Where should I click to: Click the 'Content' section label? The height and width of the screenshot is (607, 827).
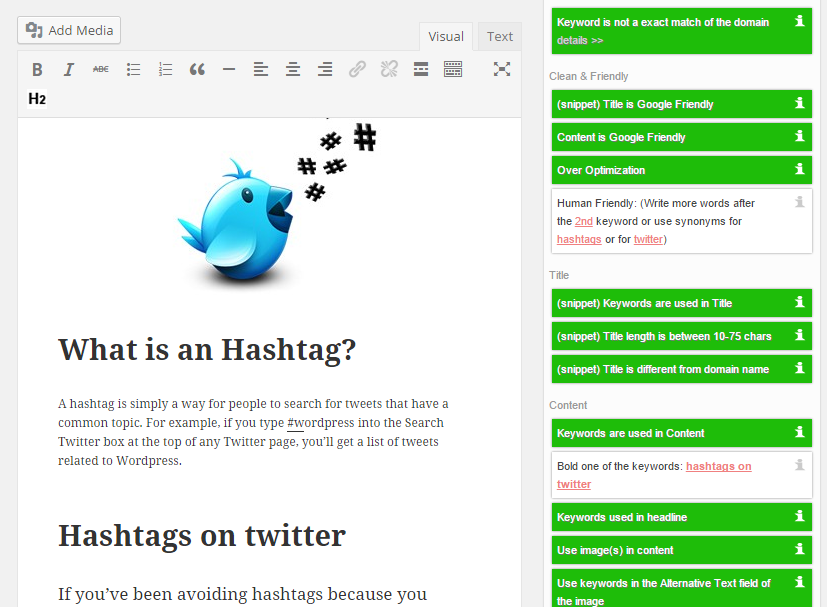tap(568, 406)
